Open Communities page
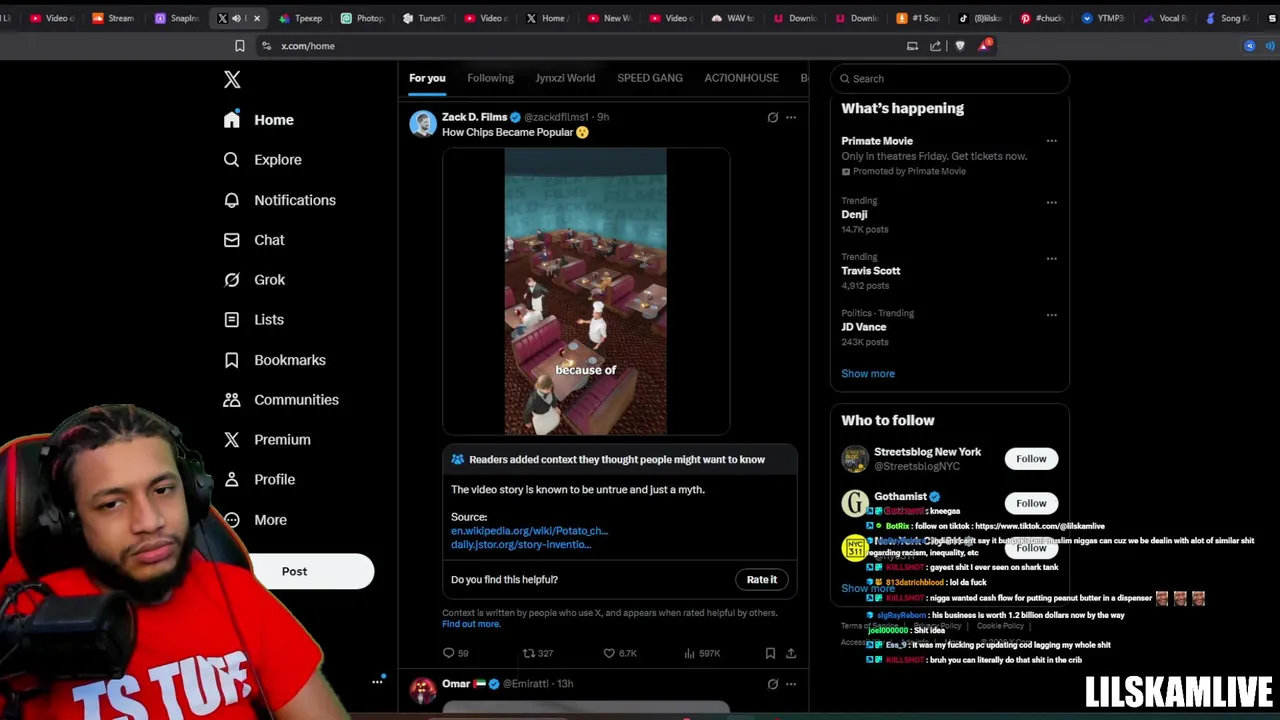This screenshot has width=1280, height=720. coord(281,400)
